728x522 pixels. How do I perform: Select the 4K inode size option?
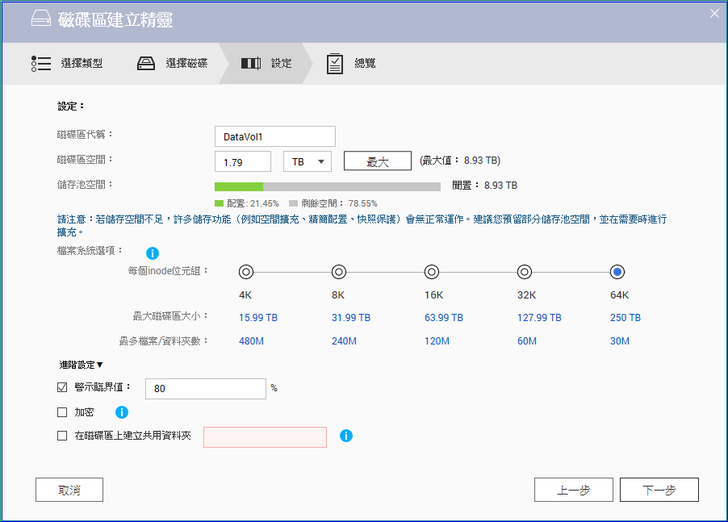point(245,272)
